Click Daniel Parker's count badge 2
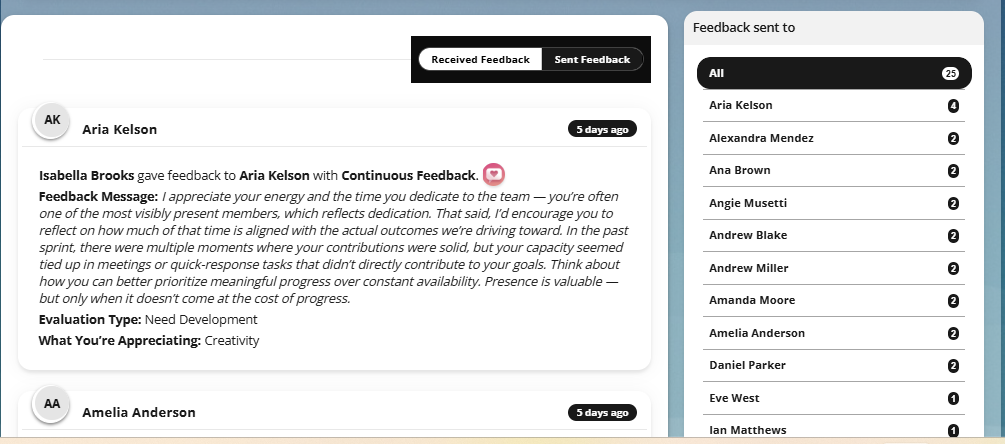Screen dimensions: 1005x444 click(953, 366)
